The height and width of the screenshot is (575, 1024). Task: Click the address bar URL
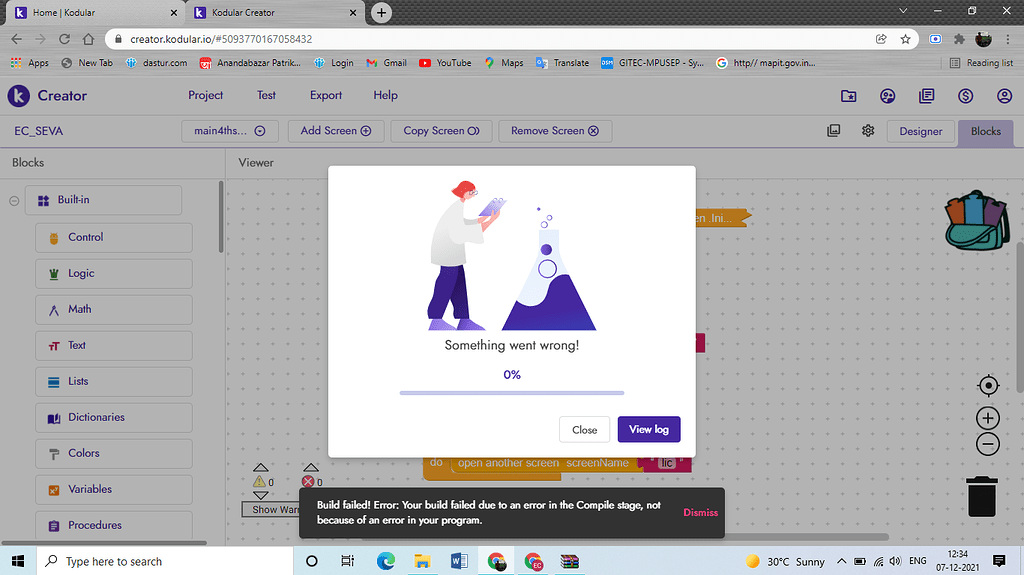221,39
